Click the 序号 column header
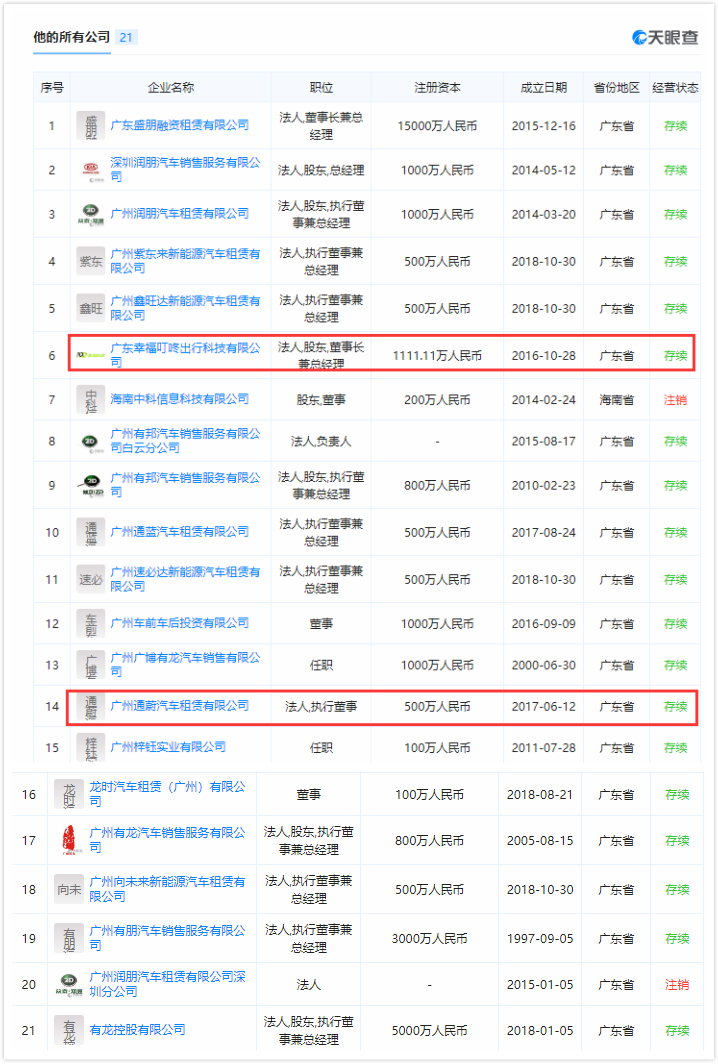Image resolution: width=718 pixels, height=1064 pixels. click(x=52, y=88)
